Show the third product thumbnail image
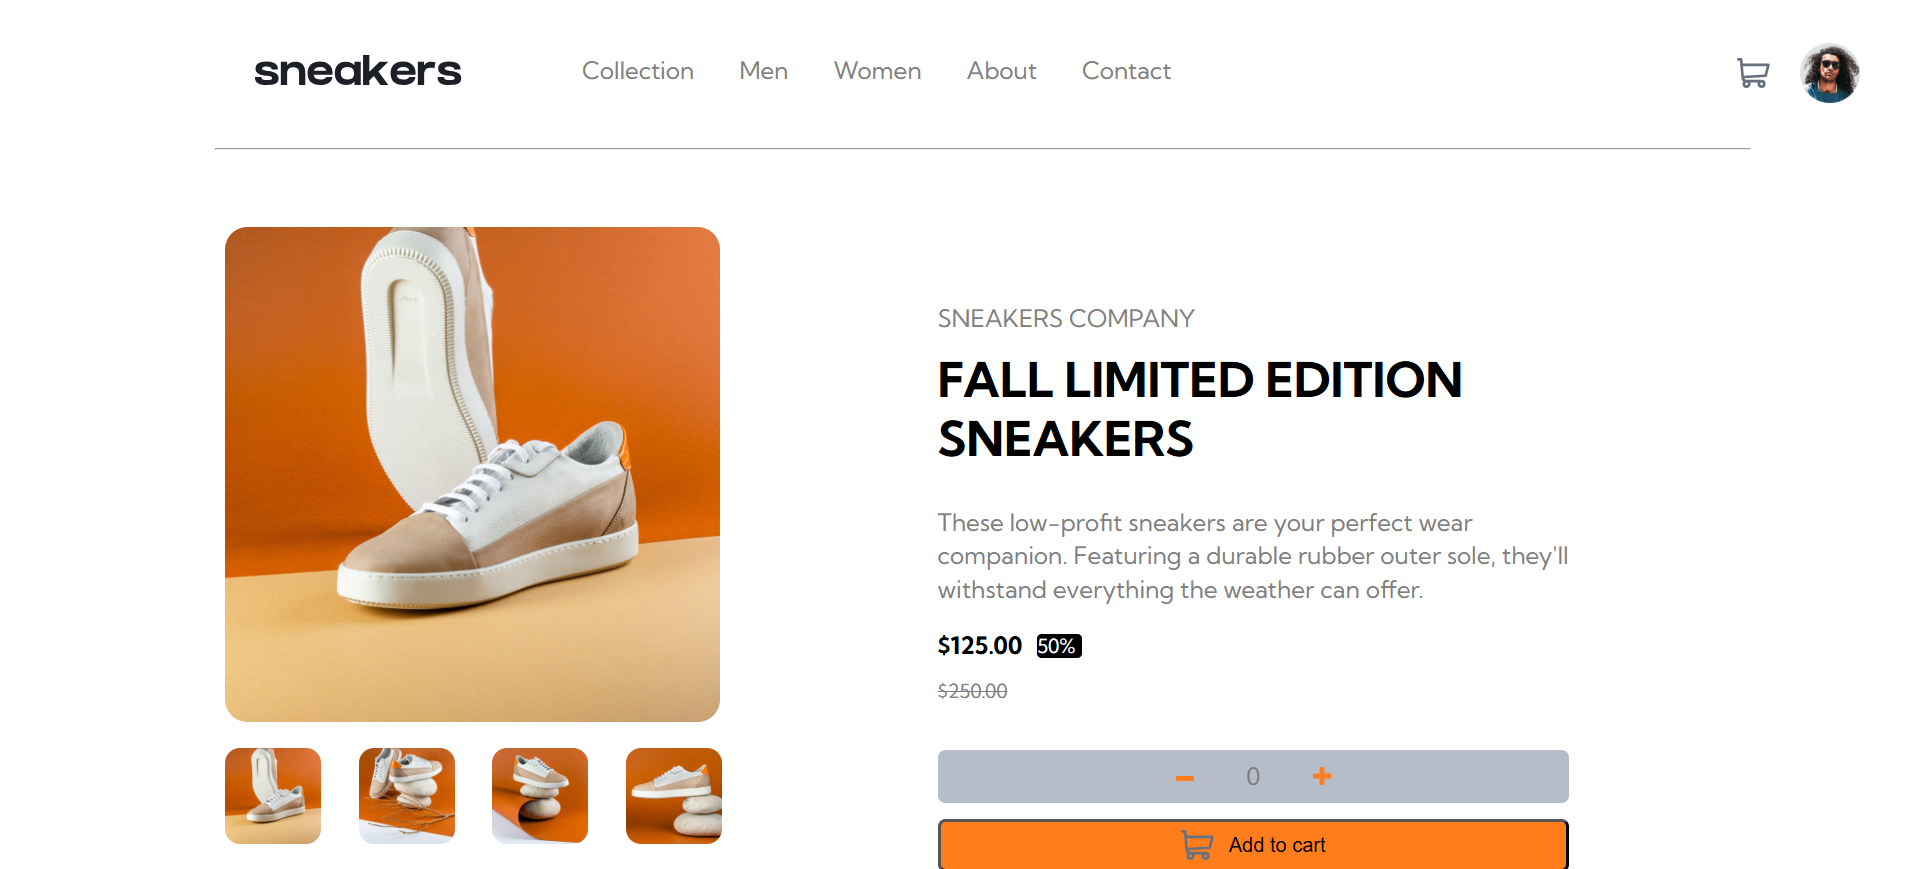The height and width of the screenshot is (869, 1905). pyautogui.click(x=540, y=796)
